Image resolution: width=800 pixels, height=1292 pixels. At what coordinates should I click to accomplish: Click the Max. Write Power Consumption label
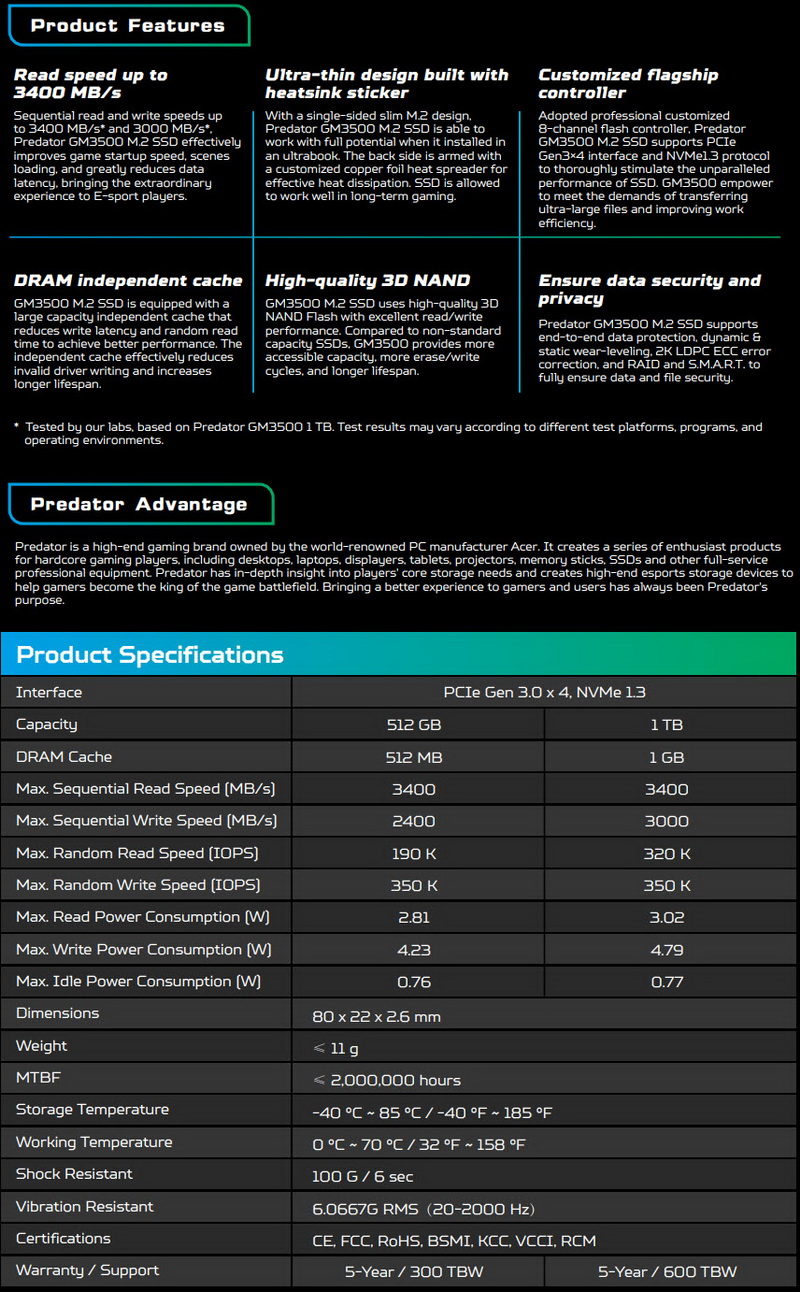143,950
